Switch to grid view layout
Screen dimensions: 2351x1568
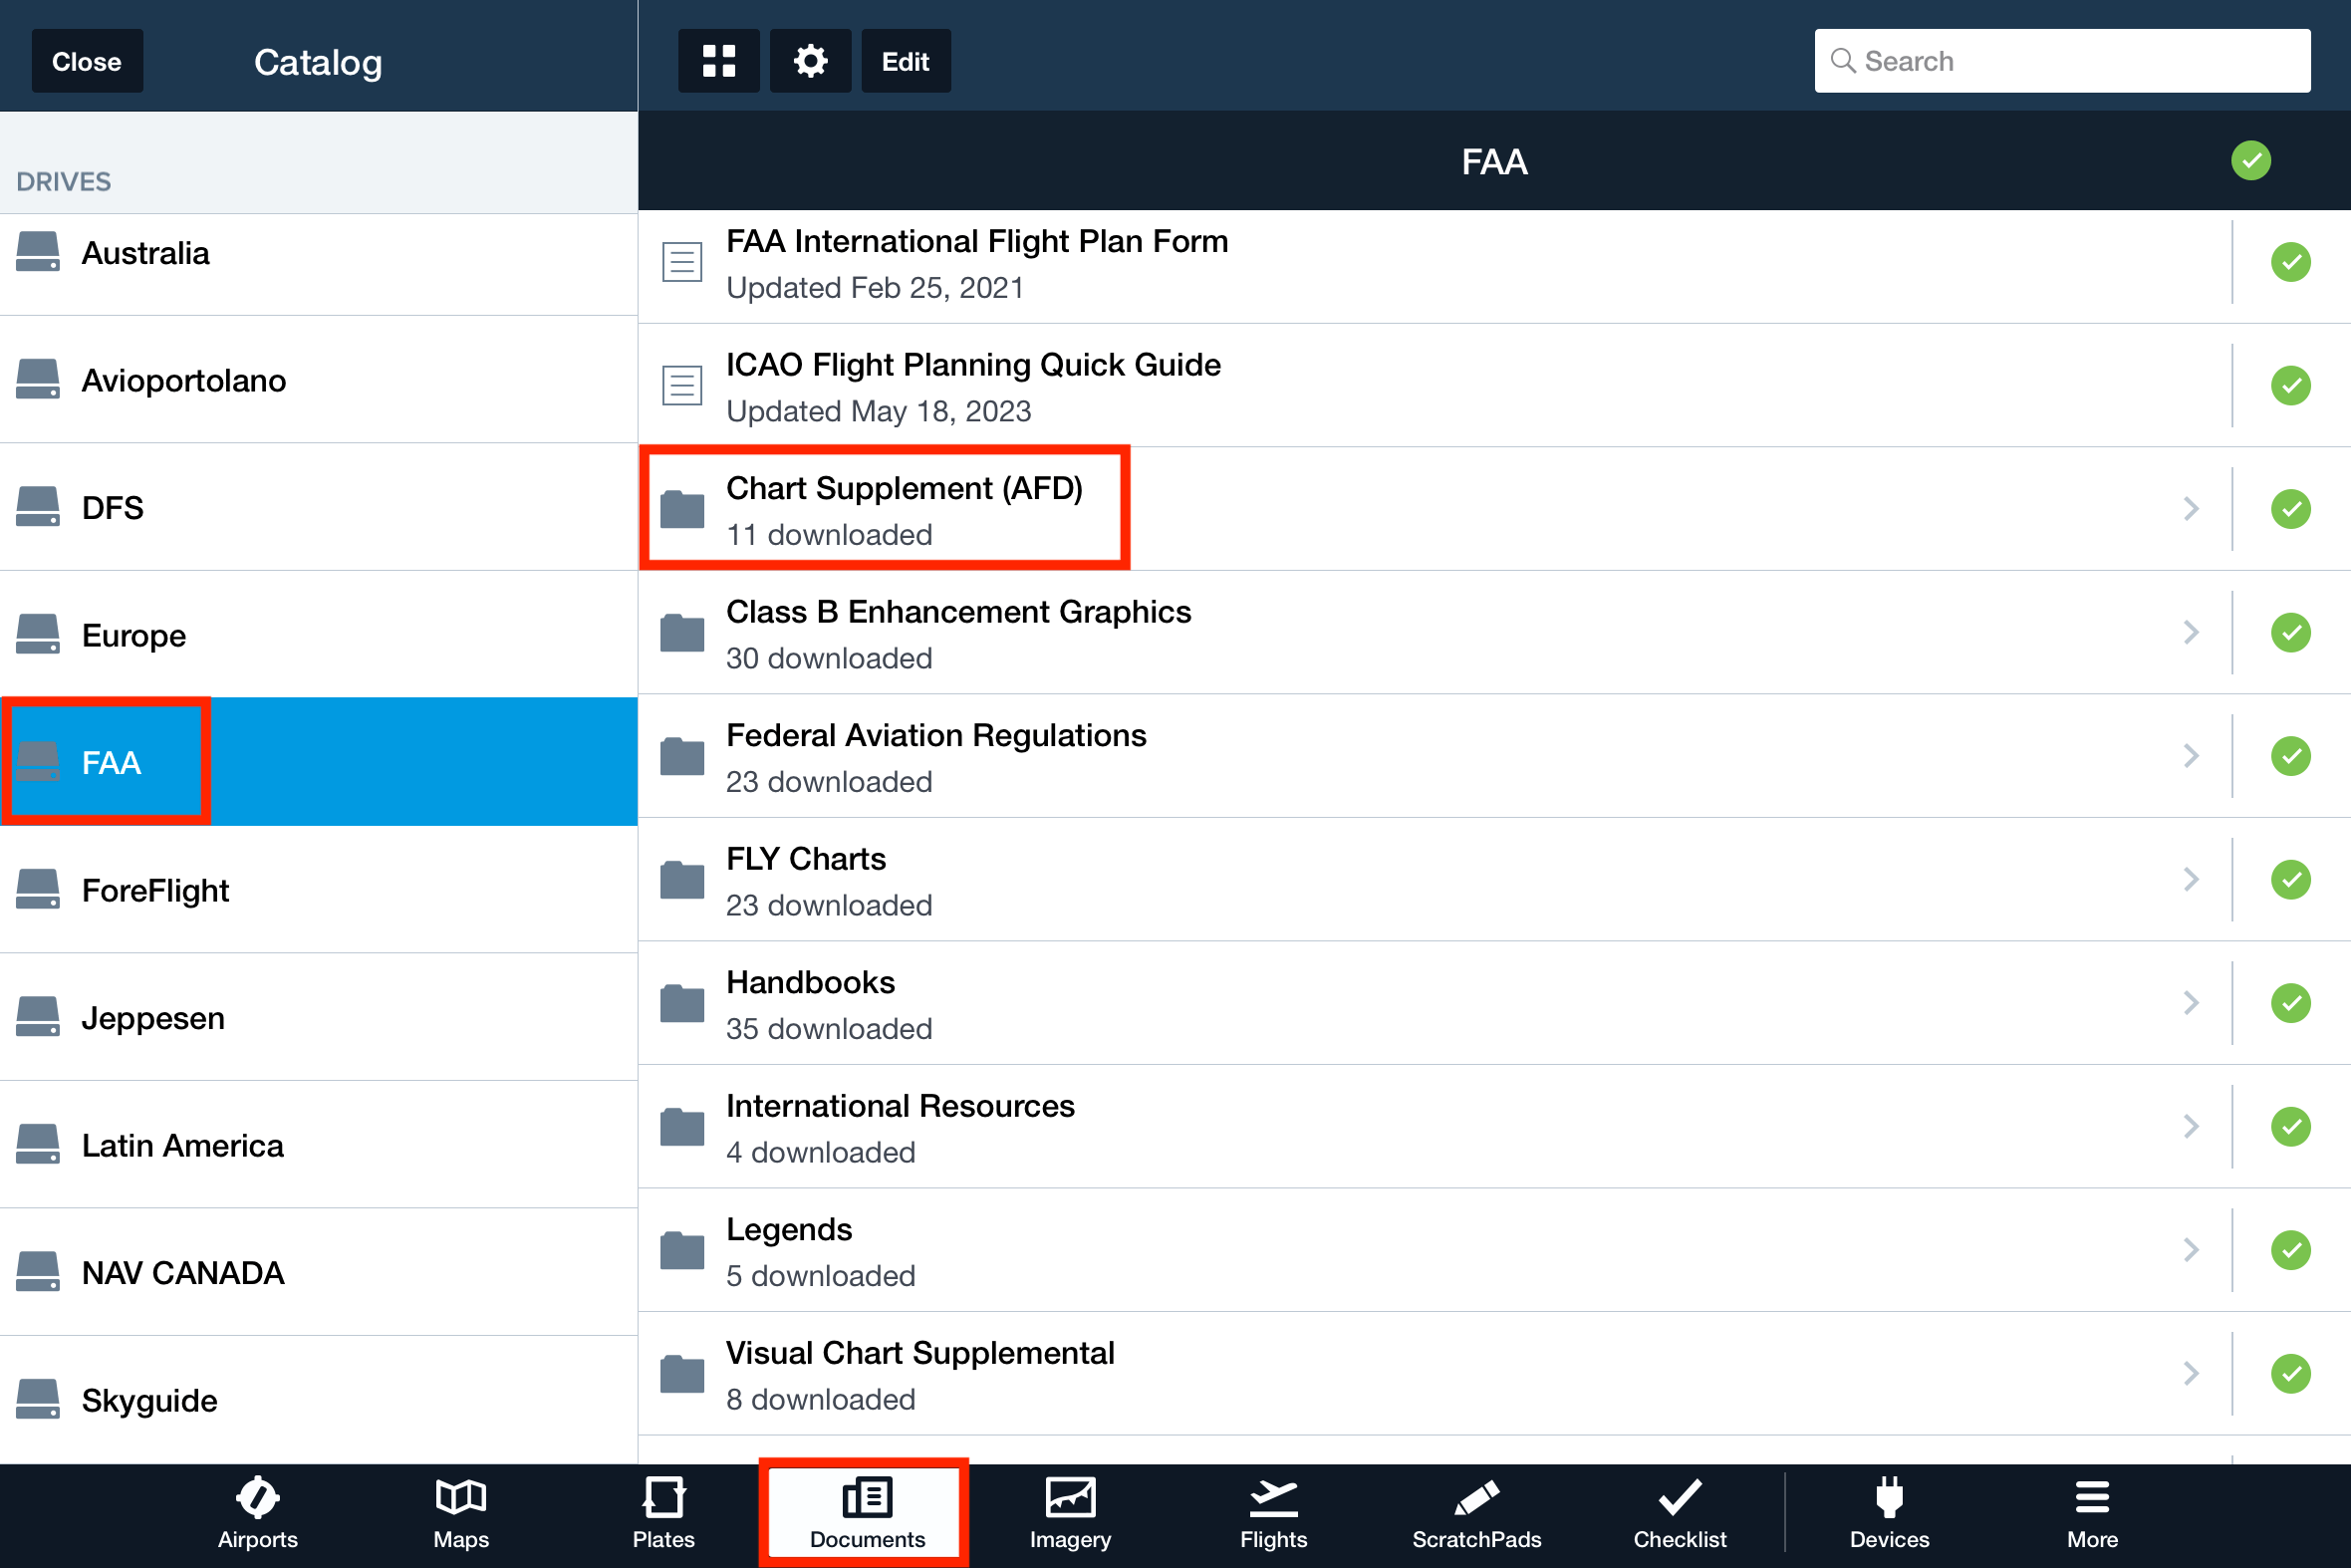[718, 61]
